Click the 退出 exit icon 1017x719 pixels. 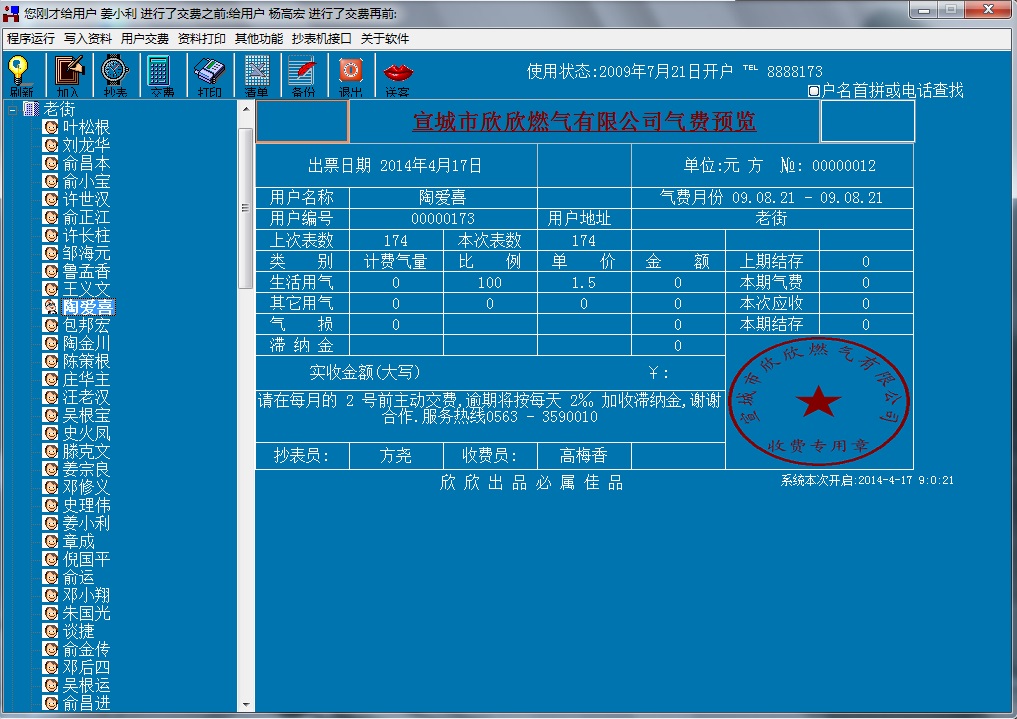pos(350,74)
